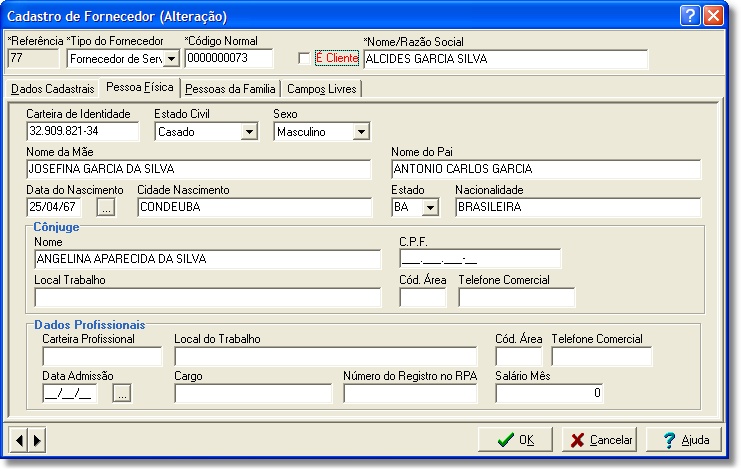Click the Cargo field

point(253,393)
